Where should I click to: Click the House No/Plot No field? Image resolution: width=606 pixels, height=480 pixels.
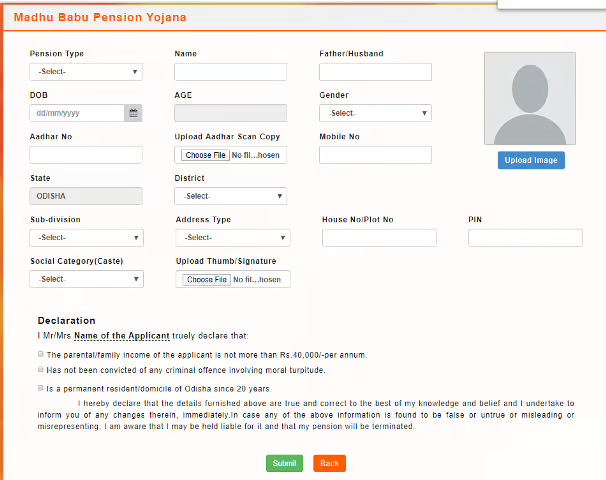click(x=379, y=238)
